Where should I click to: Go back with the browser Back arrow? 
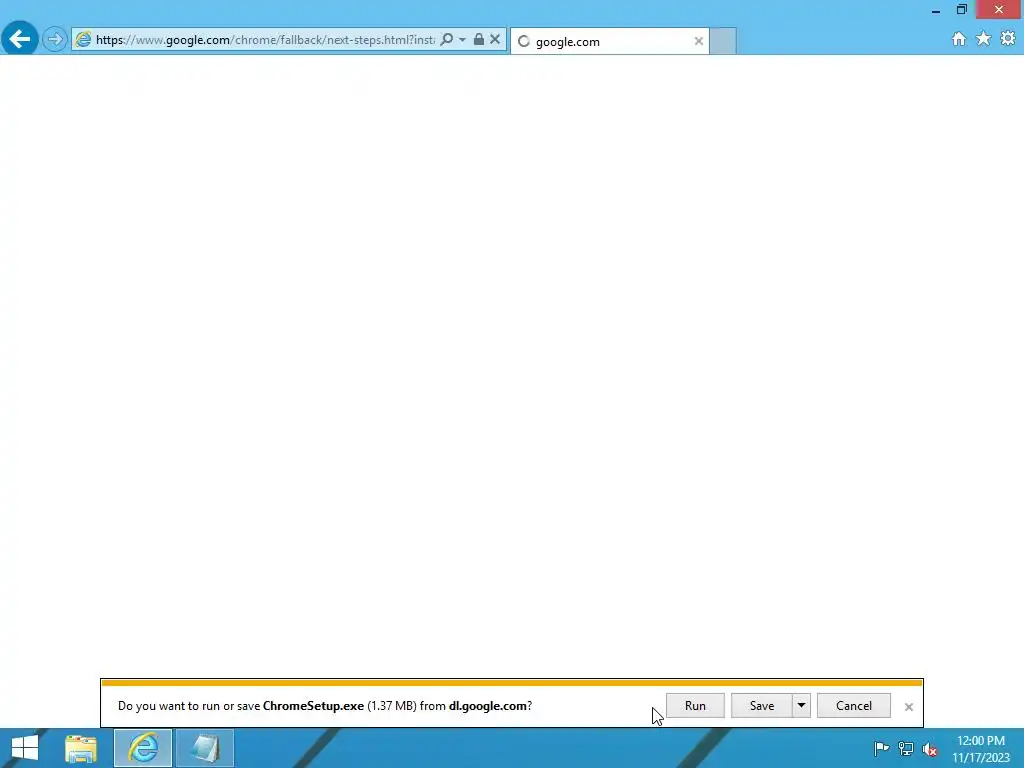[20, 39]
